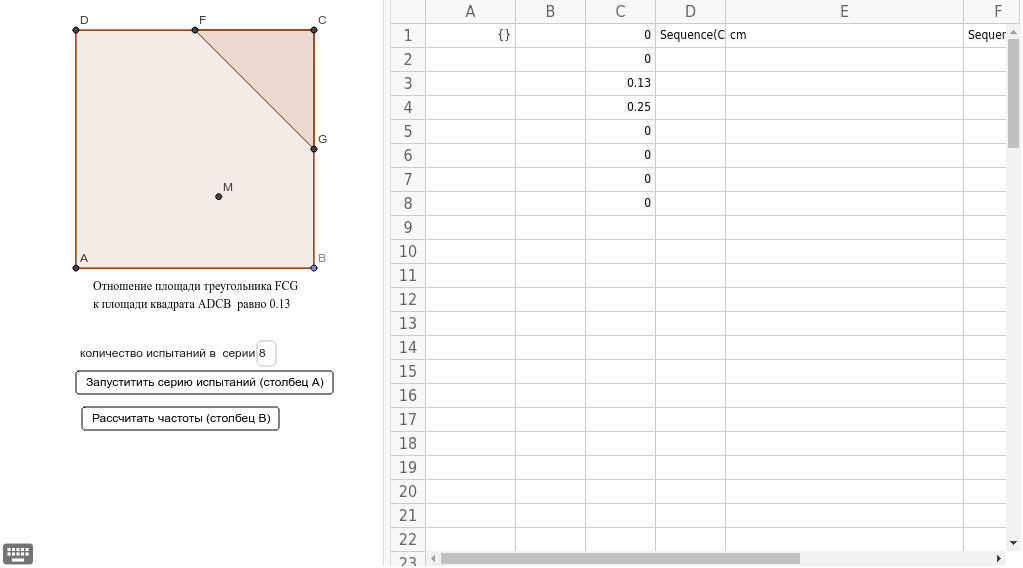Click the spreadsheet select-all corner cell
The image size is (1023, 568).
pos(408,12)
